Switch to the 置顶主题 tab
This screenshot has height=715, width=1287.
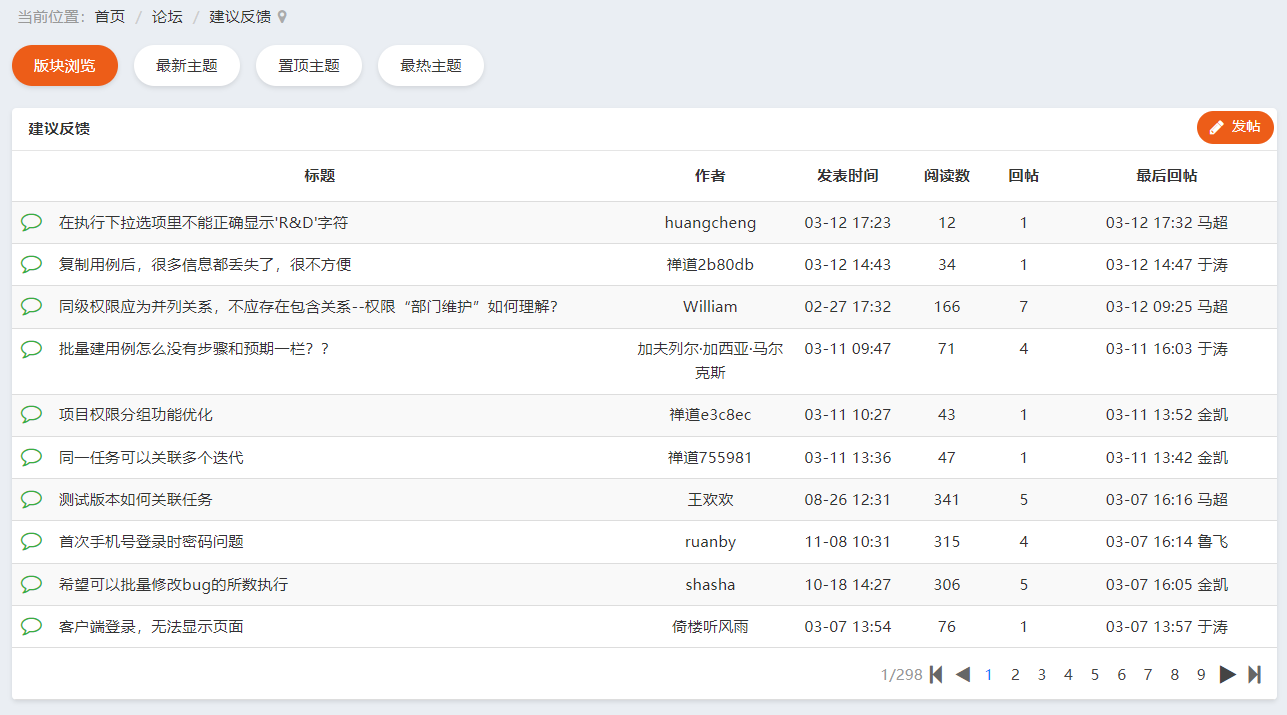click(x=309, y=66)
